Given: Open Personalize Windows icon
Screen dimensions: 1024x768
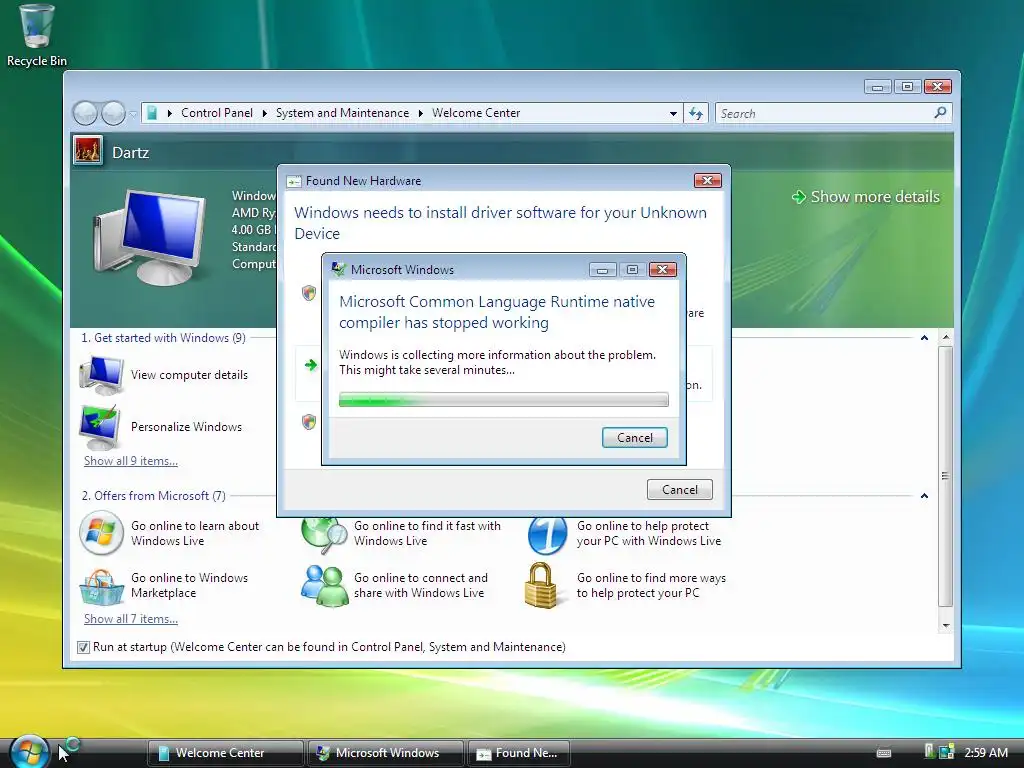Looking at the screenshot, I should (100, 427).
